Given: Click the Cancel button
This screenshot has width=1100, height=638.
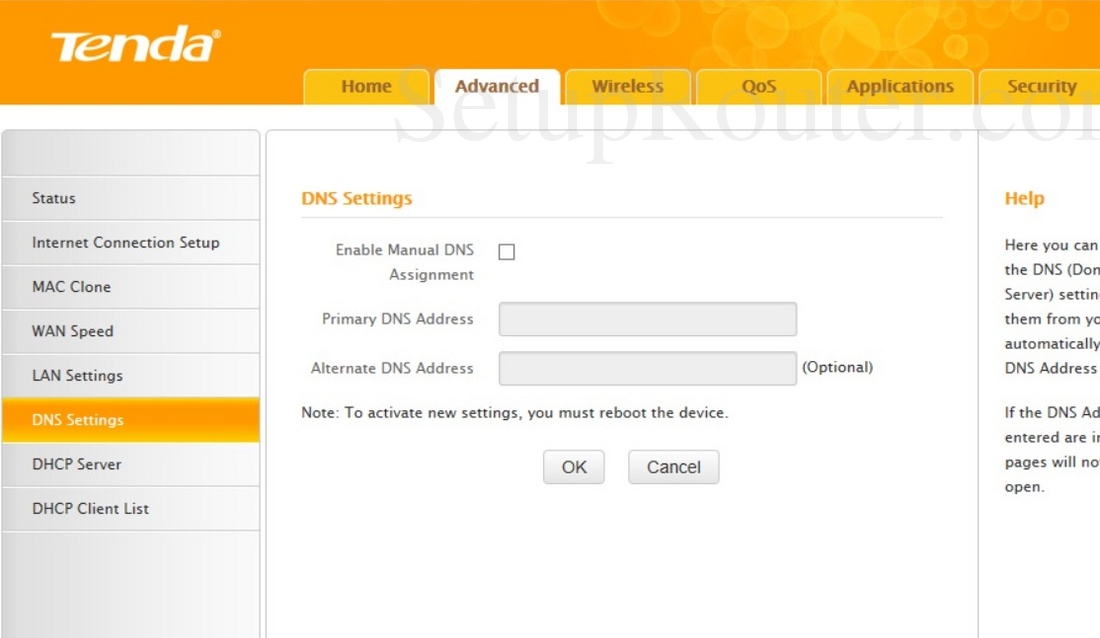Looking at the screenshot, I should [673, 467].
